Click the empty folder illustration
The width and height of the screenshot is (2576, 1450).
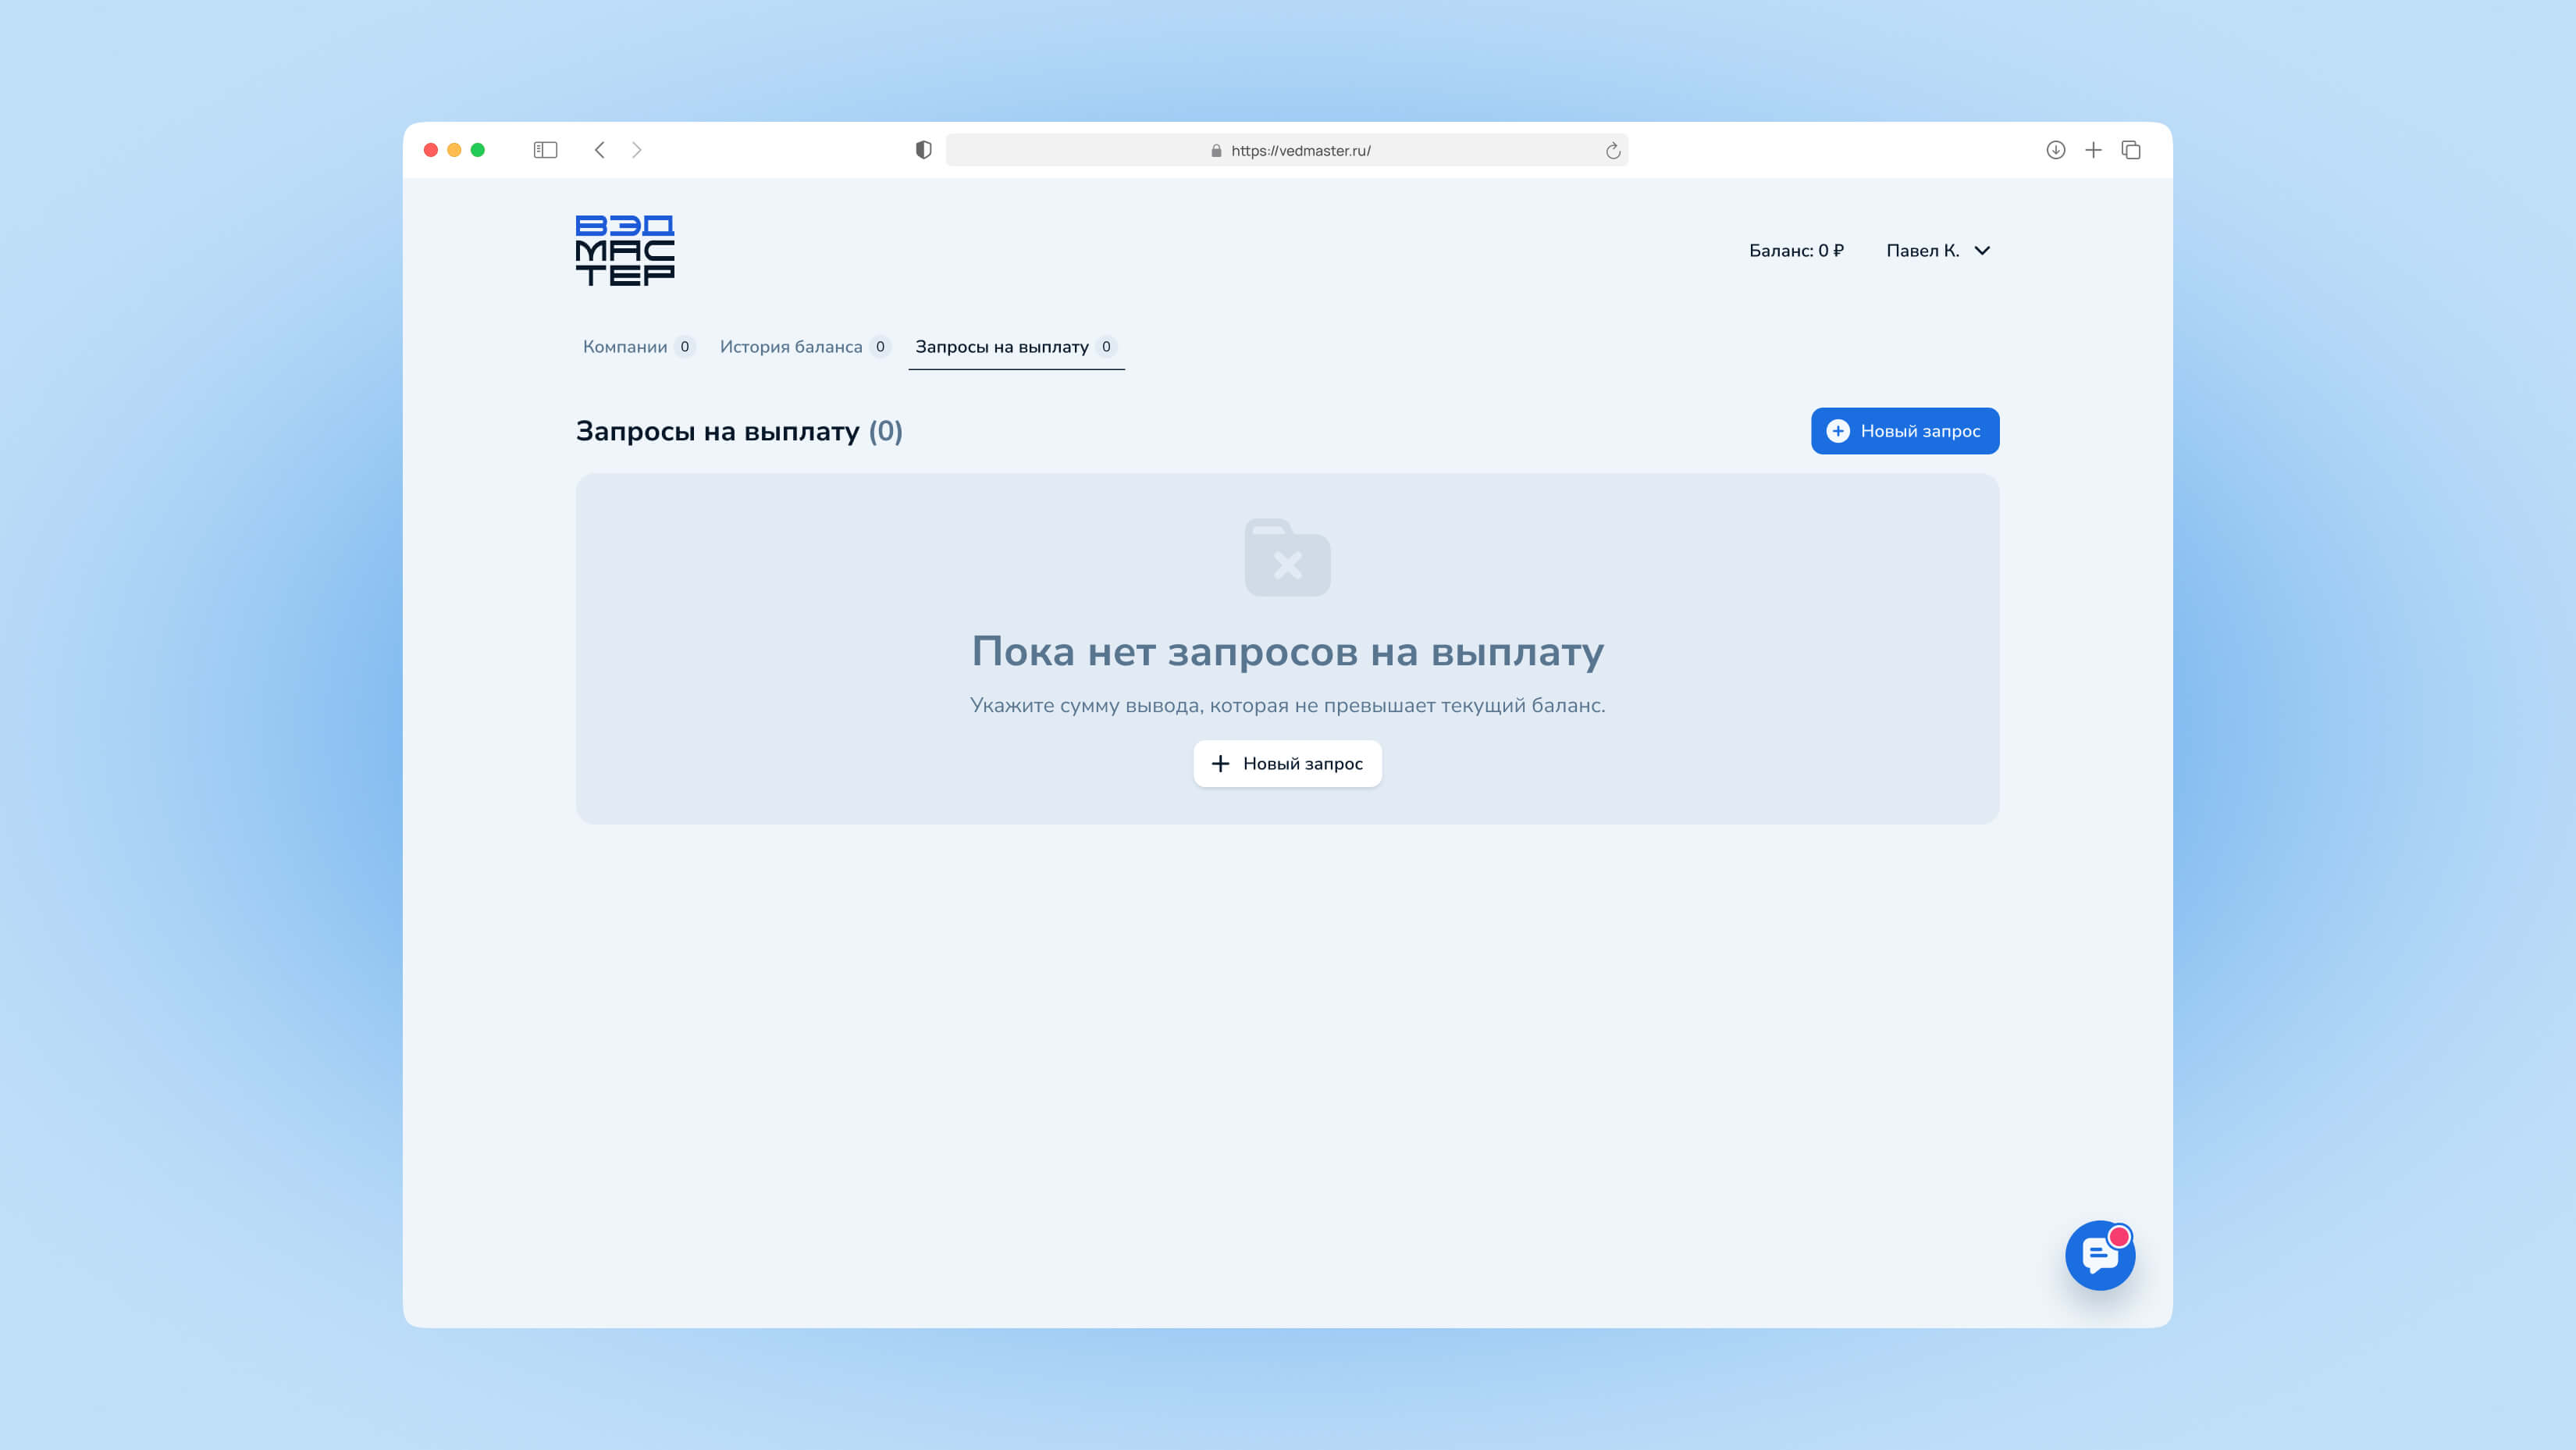pos(1287,557)
